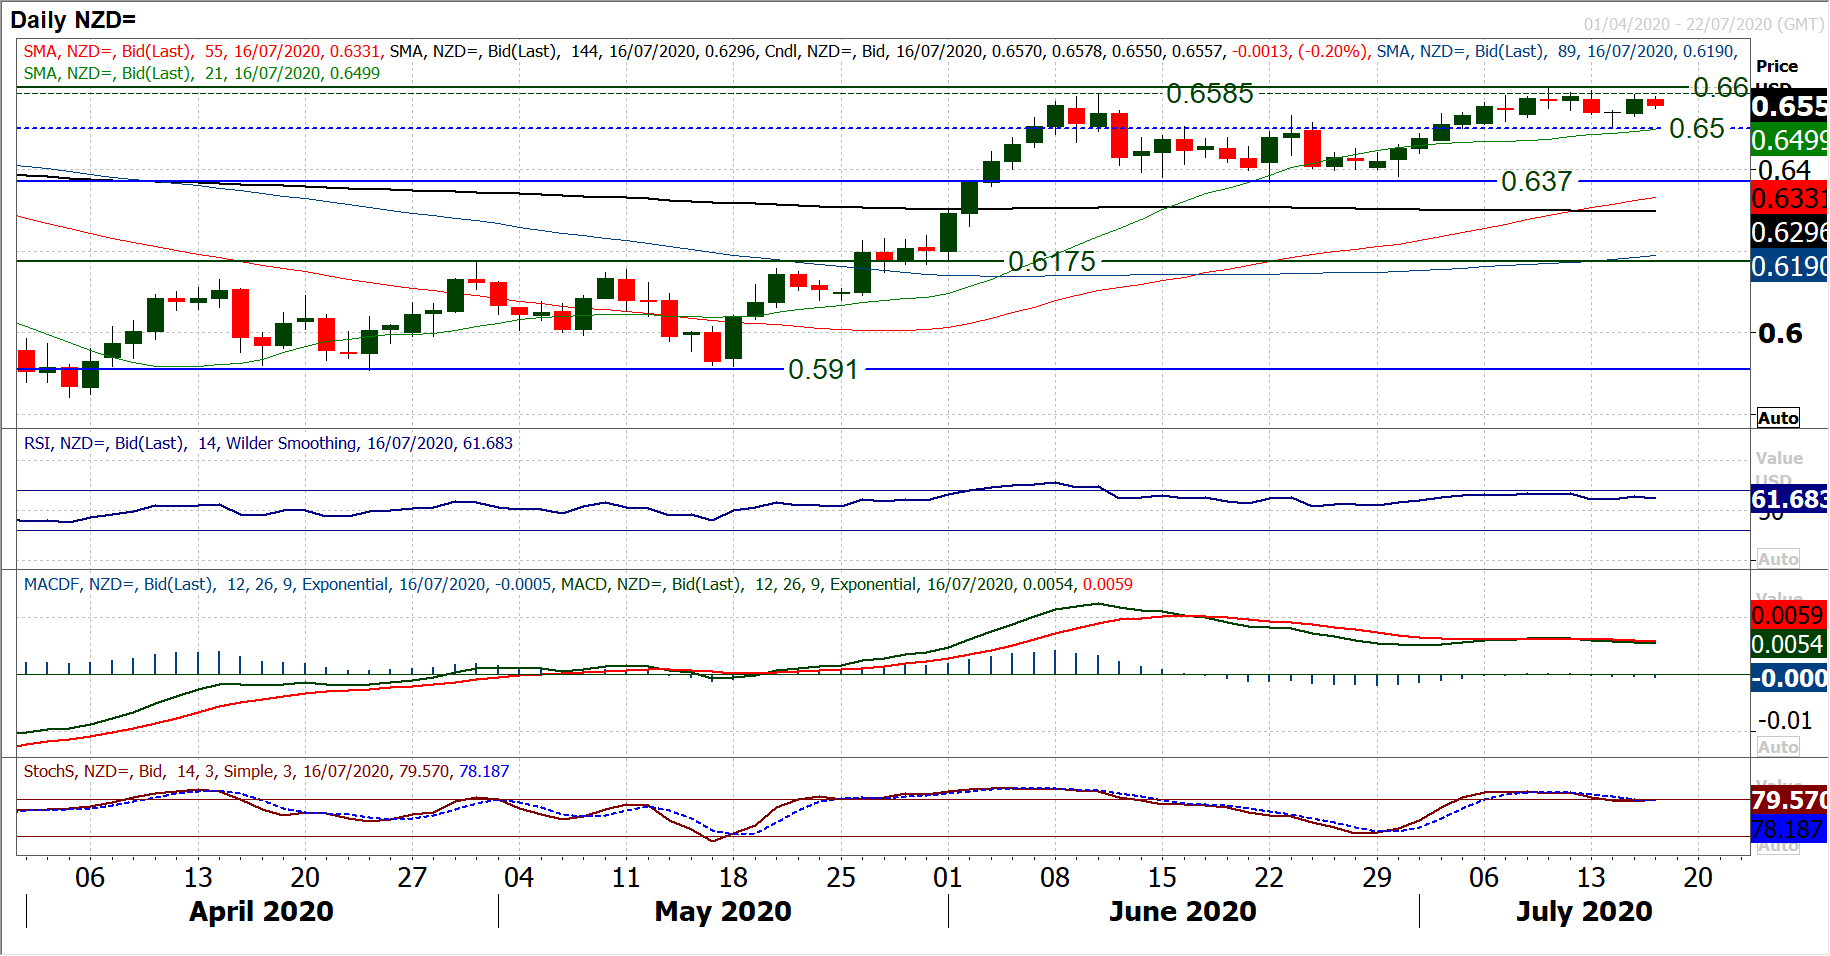Click the Price axis header label
This screenshot has height=956, width=1830.
[1777, 66]
